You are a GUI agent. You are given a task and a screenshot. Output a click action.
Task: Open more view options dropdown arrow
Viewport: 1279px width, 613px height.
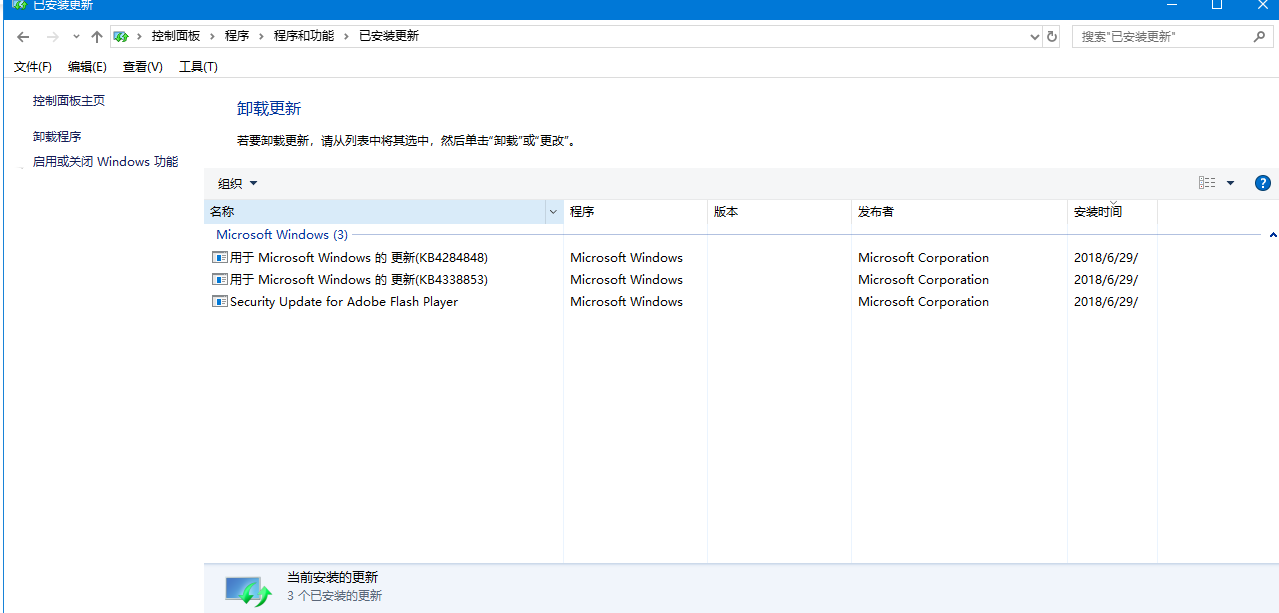click(x=1230, y=183)
